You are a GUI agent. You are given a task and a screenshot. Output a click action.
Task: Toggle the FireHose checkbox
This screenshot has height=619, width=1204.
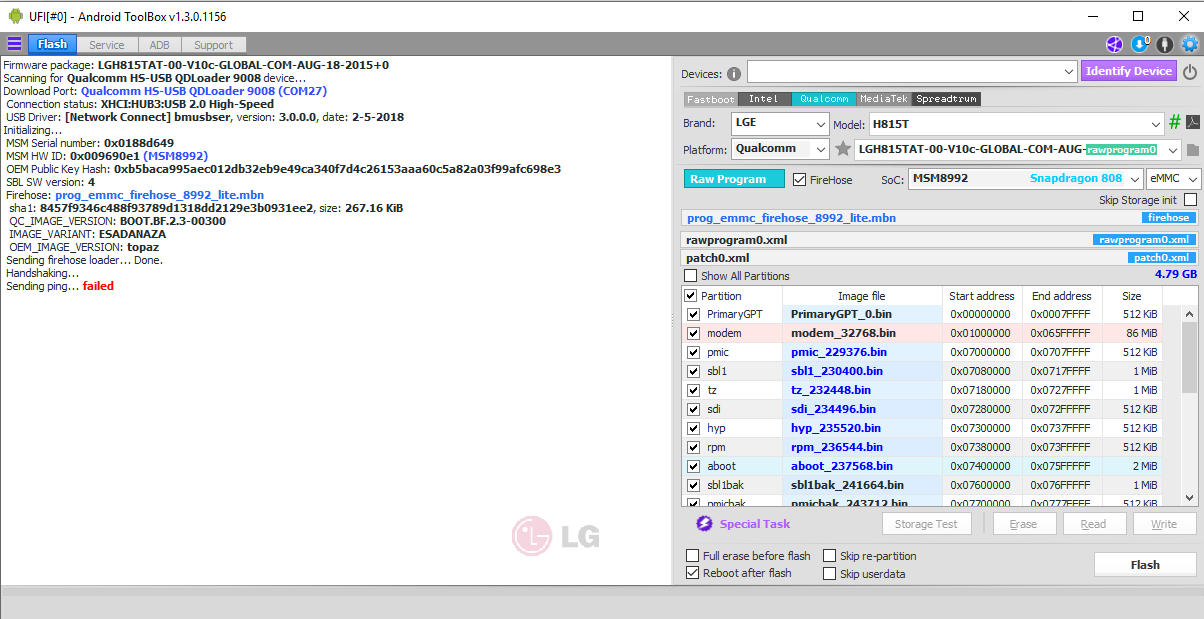pyautogui.click(x=799, y=179)
